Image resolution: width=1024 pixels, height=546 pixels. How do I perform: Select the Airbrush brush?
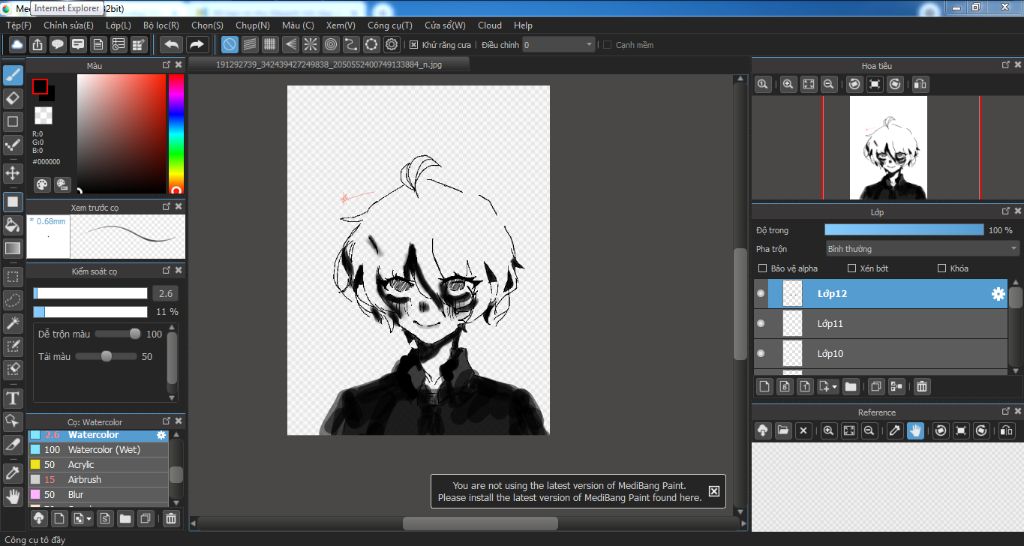point(98,479)
